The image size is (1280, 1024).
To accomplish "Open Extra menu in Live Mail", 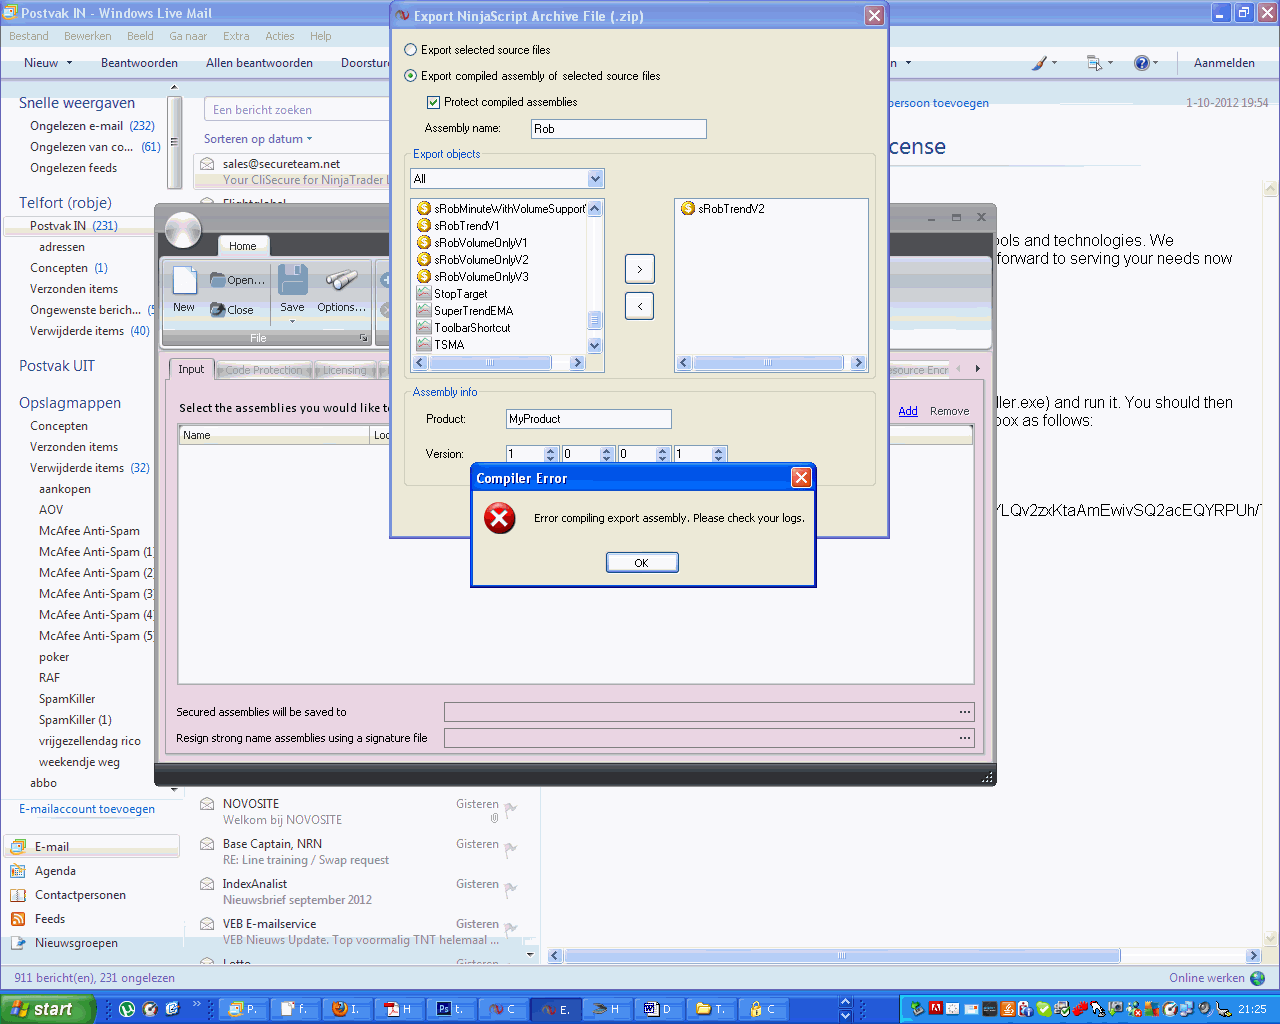I will [x=236, y=36].
